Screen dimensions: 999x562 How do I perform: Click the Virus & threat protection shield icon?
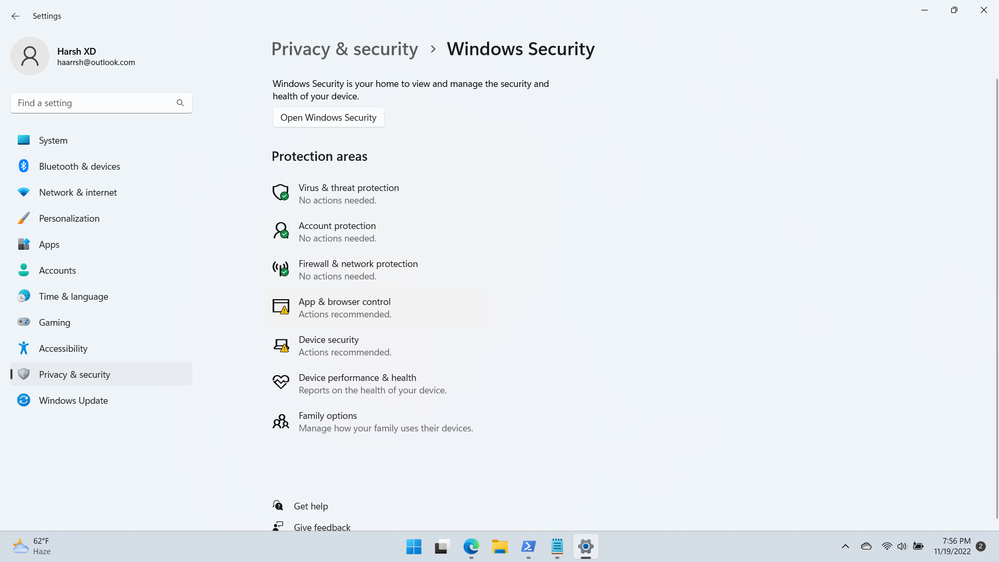point(281,192)
